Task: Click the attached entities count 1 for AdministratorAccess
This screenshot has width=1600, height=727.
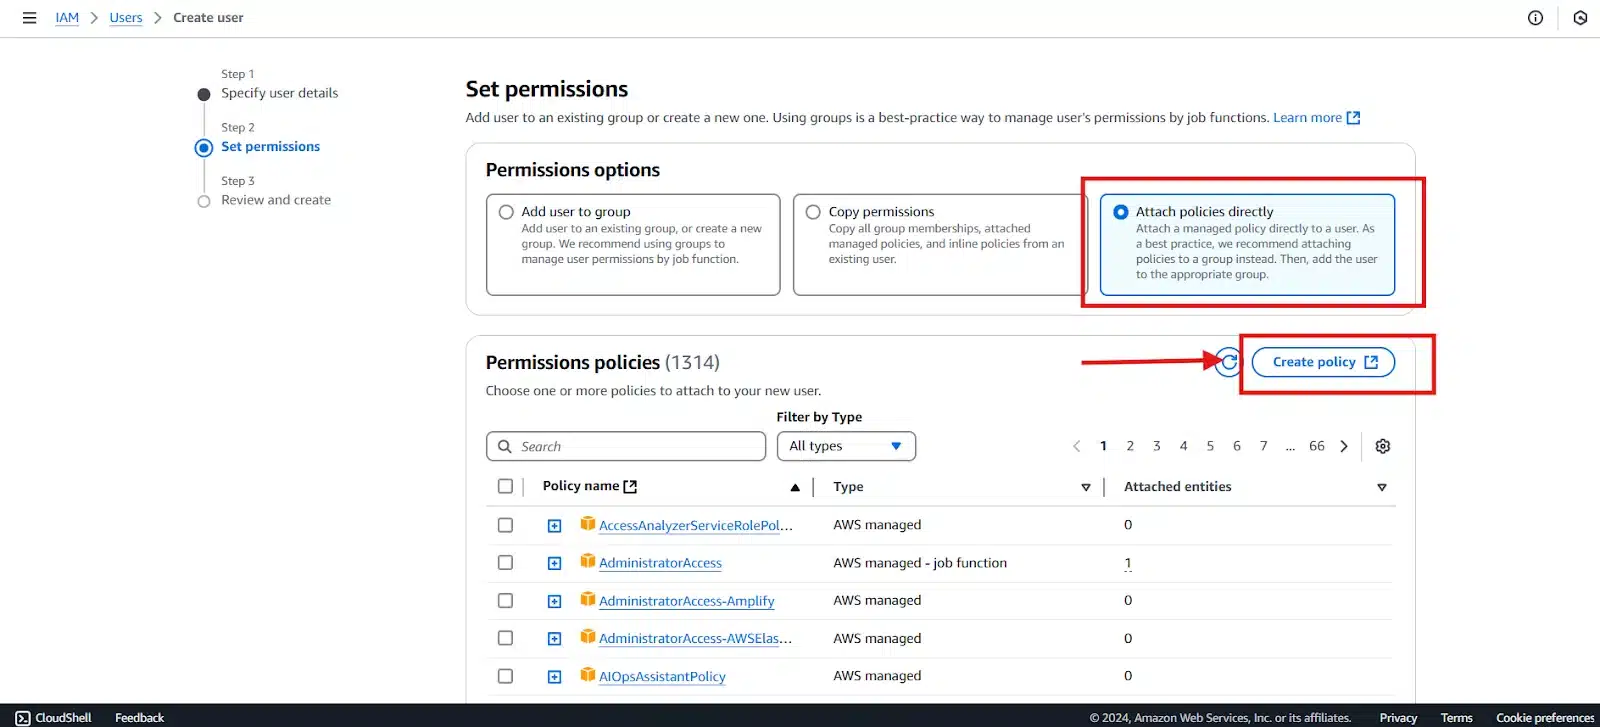Action: 1128,564
